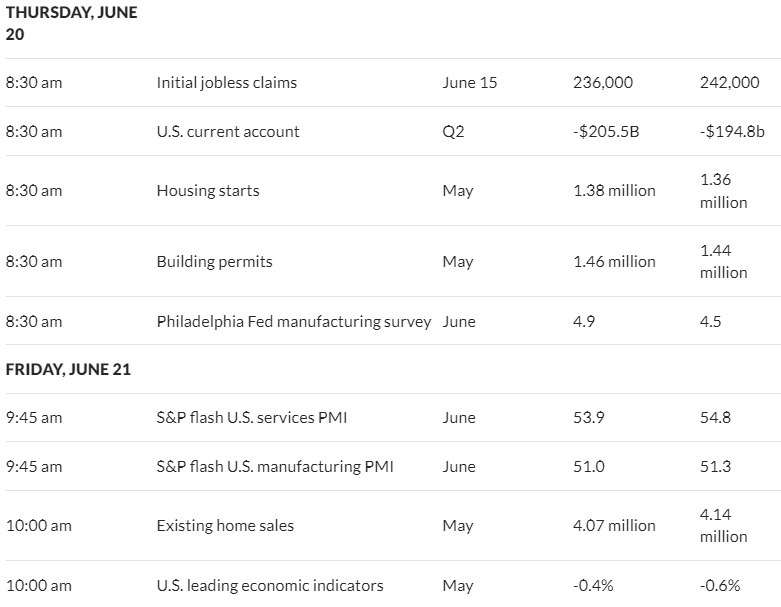Click the 236,000 jobless claims value
Image resolution: width=781 pixels, height=607 pixels.
click(603, 83)
